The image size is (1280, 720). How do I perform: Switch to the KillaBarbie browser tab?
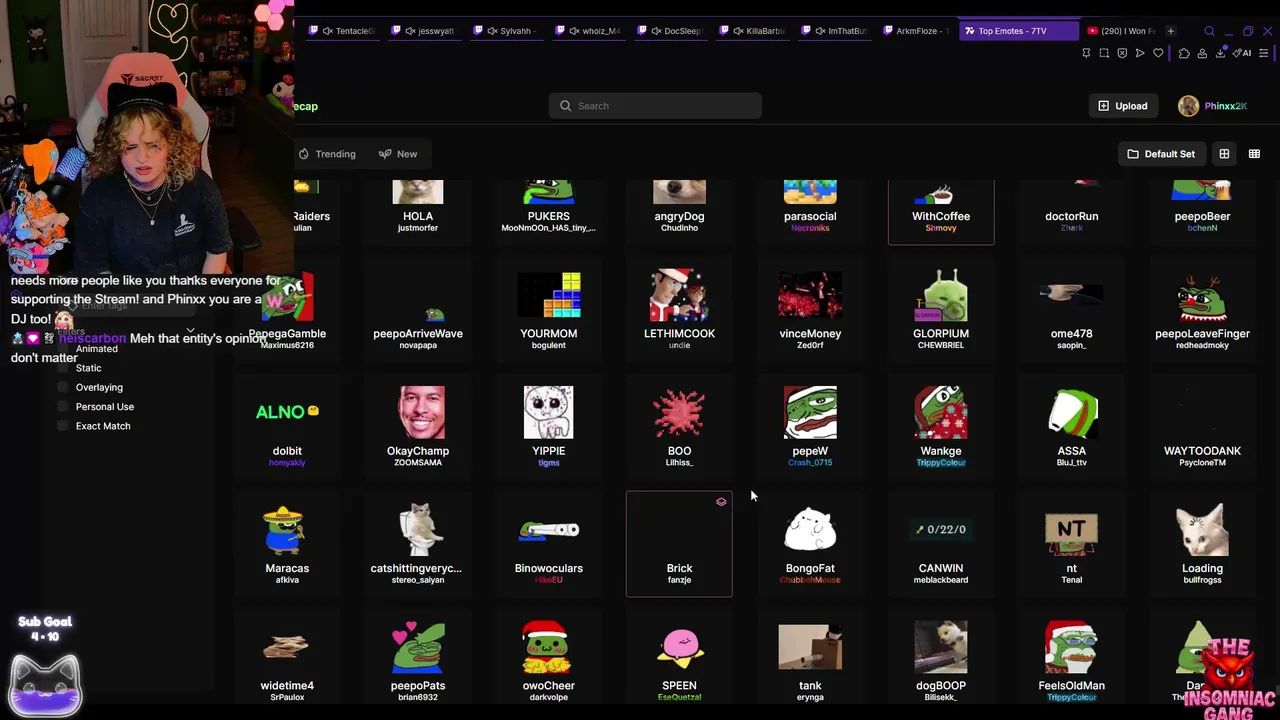[x=752, y=31]
